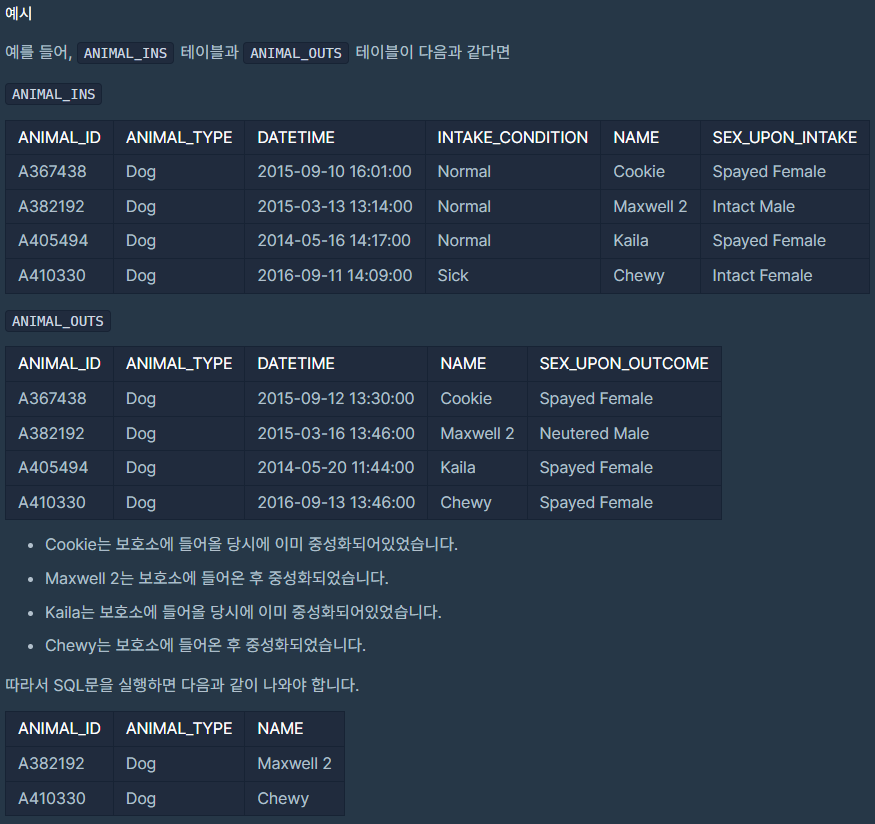Screen dimensions: 875x824
Task: Click the Neutered Male cell
Action: pos(594,433)
